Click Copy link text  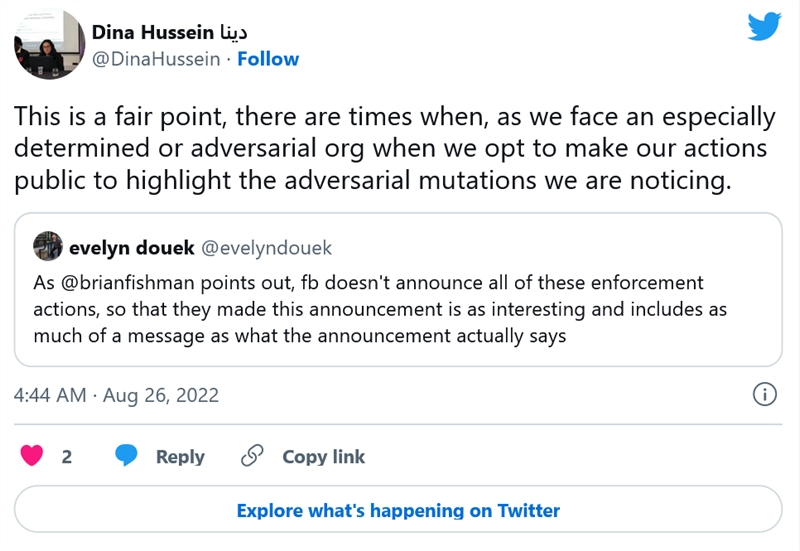tap(323, 457)
